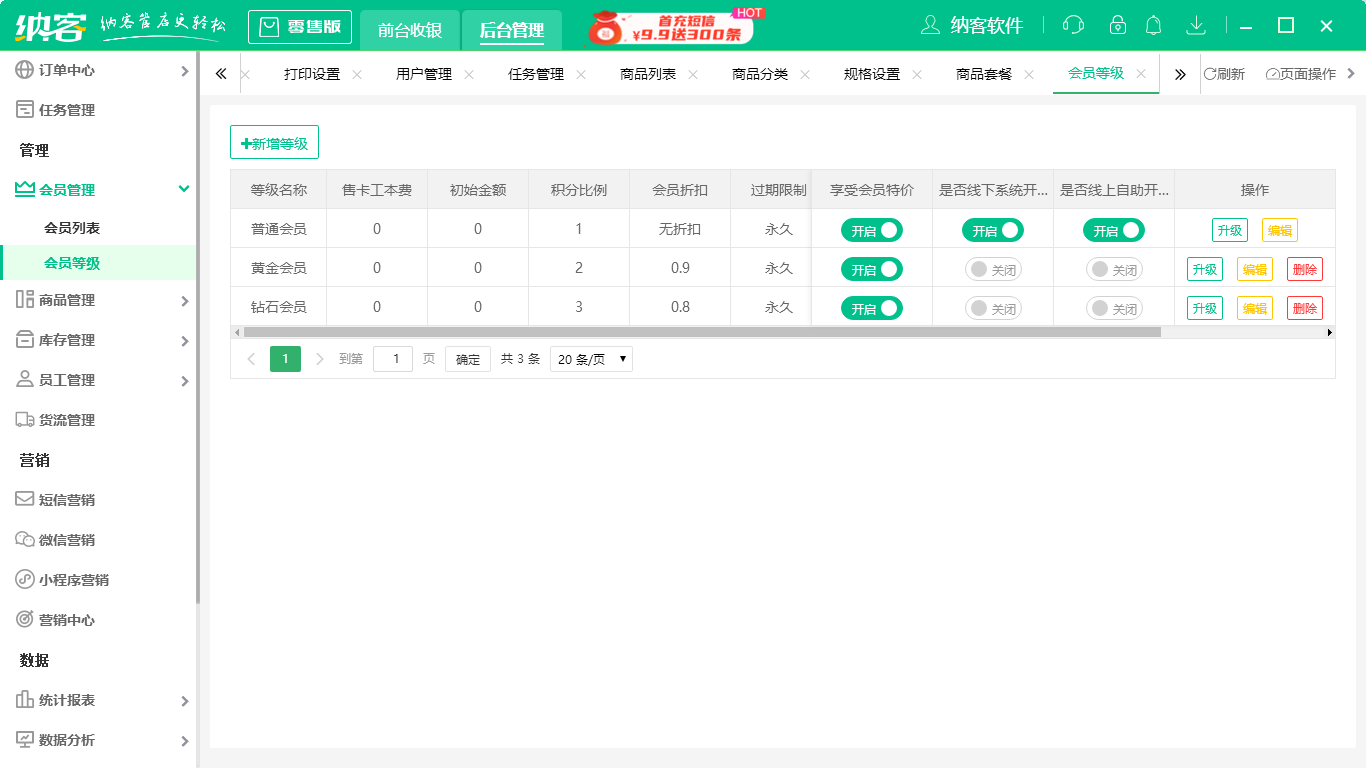Click the page number input field
This screenshot has height=768, width=1366.
click(392, 359)
